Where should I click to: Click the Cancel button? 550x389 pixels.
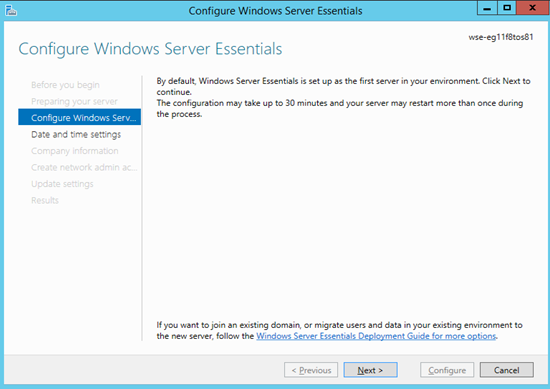pyautogui.click(x=507, y=370)
